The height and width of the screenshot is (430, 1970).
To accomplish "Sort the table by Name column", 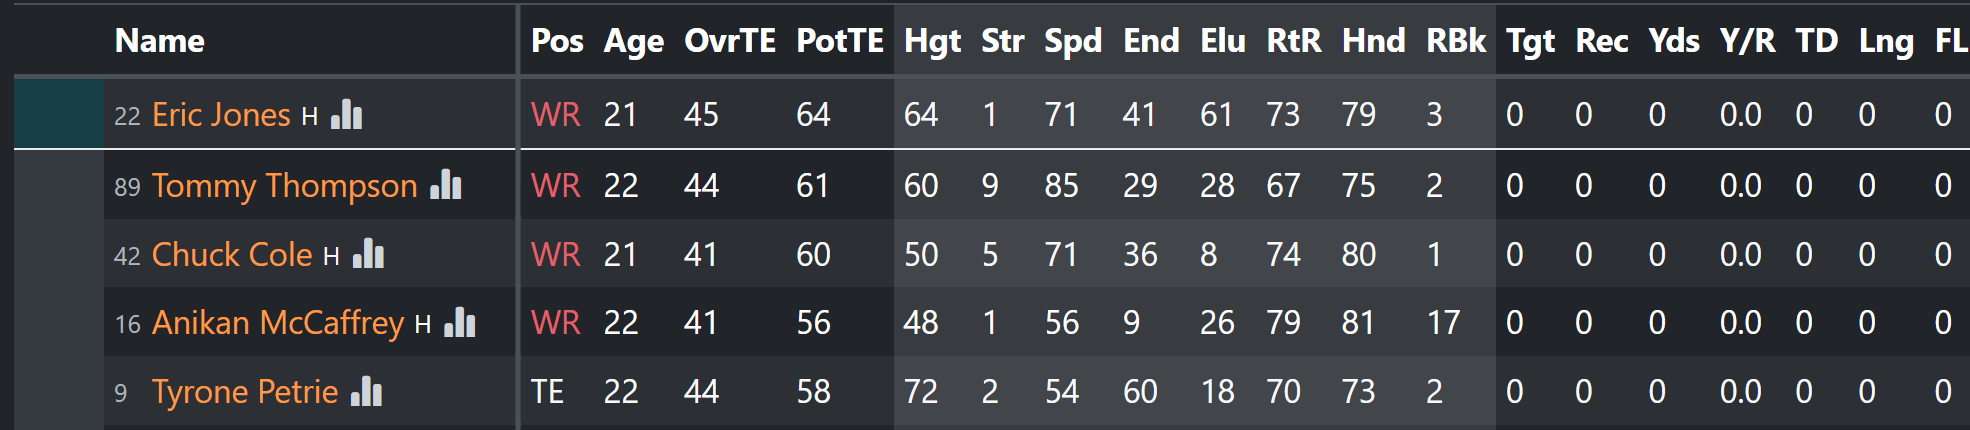I will [160, 40].
